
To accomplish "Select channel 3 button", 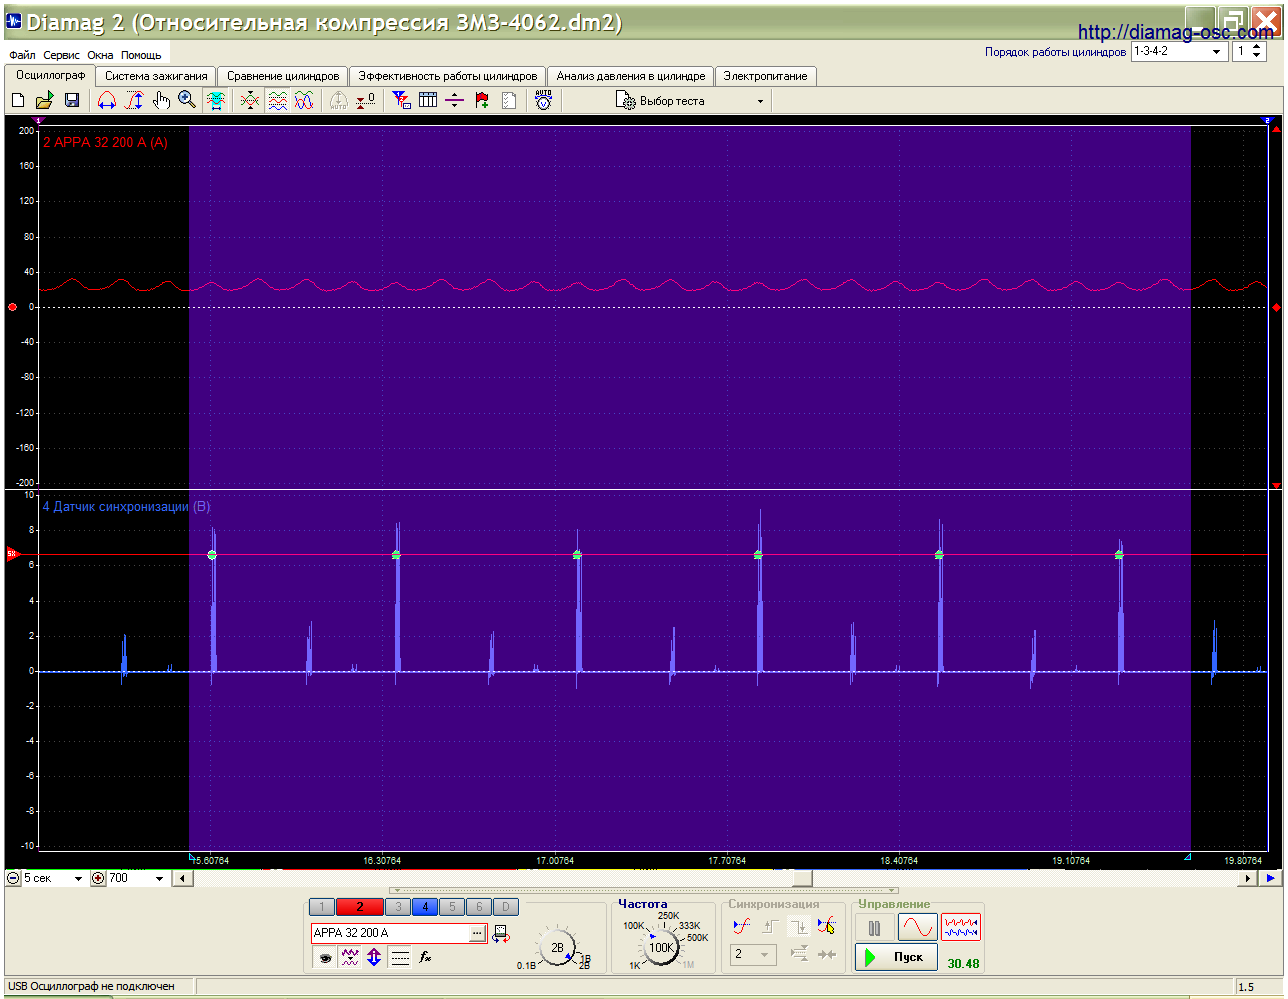I will [398, 907].
